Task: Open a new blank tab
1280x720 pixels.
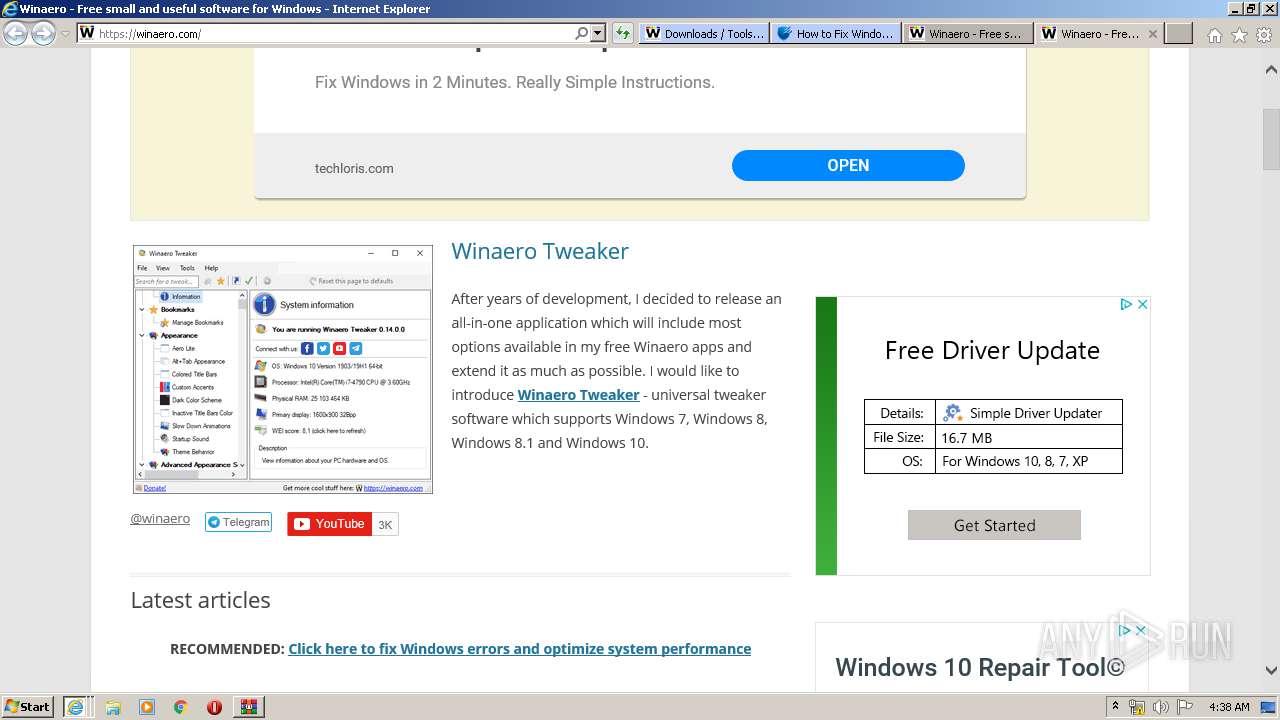Action: point(1179,33)
